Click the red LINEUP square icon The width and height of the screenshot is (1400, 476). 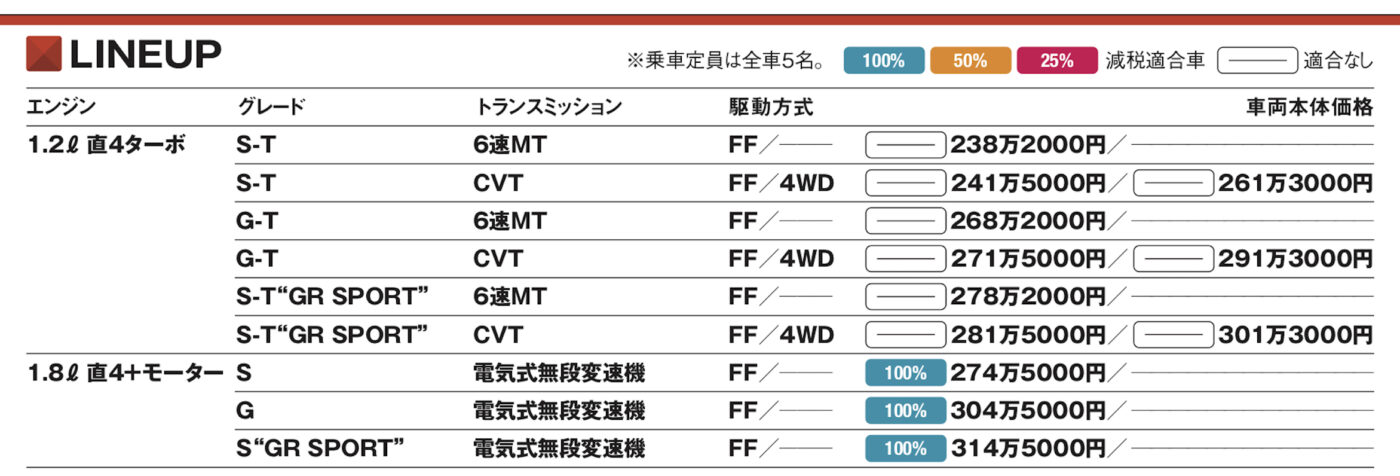tap(45, 54)
